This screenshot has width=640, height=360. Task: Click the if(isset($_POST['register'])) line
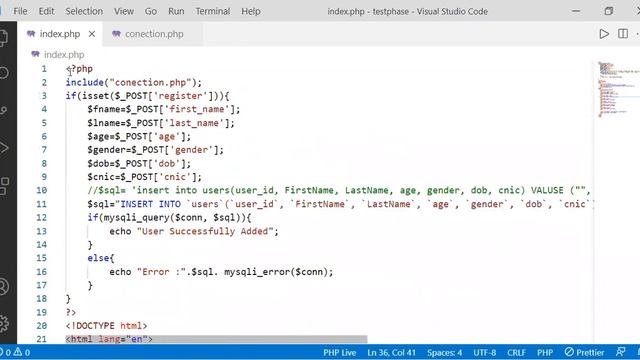[x=147, y=96]
